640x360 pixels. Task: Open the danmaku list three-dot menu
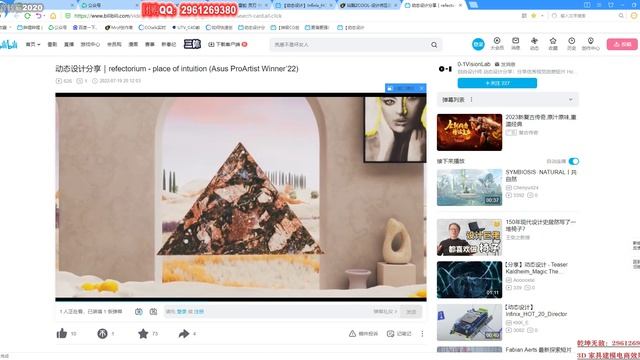(x=471, y=100)
